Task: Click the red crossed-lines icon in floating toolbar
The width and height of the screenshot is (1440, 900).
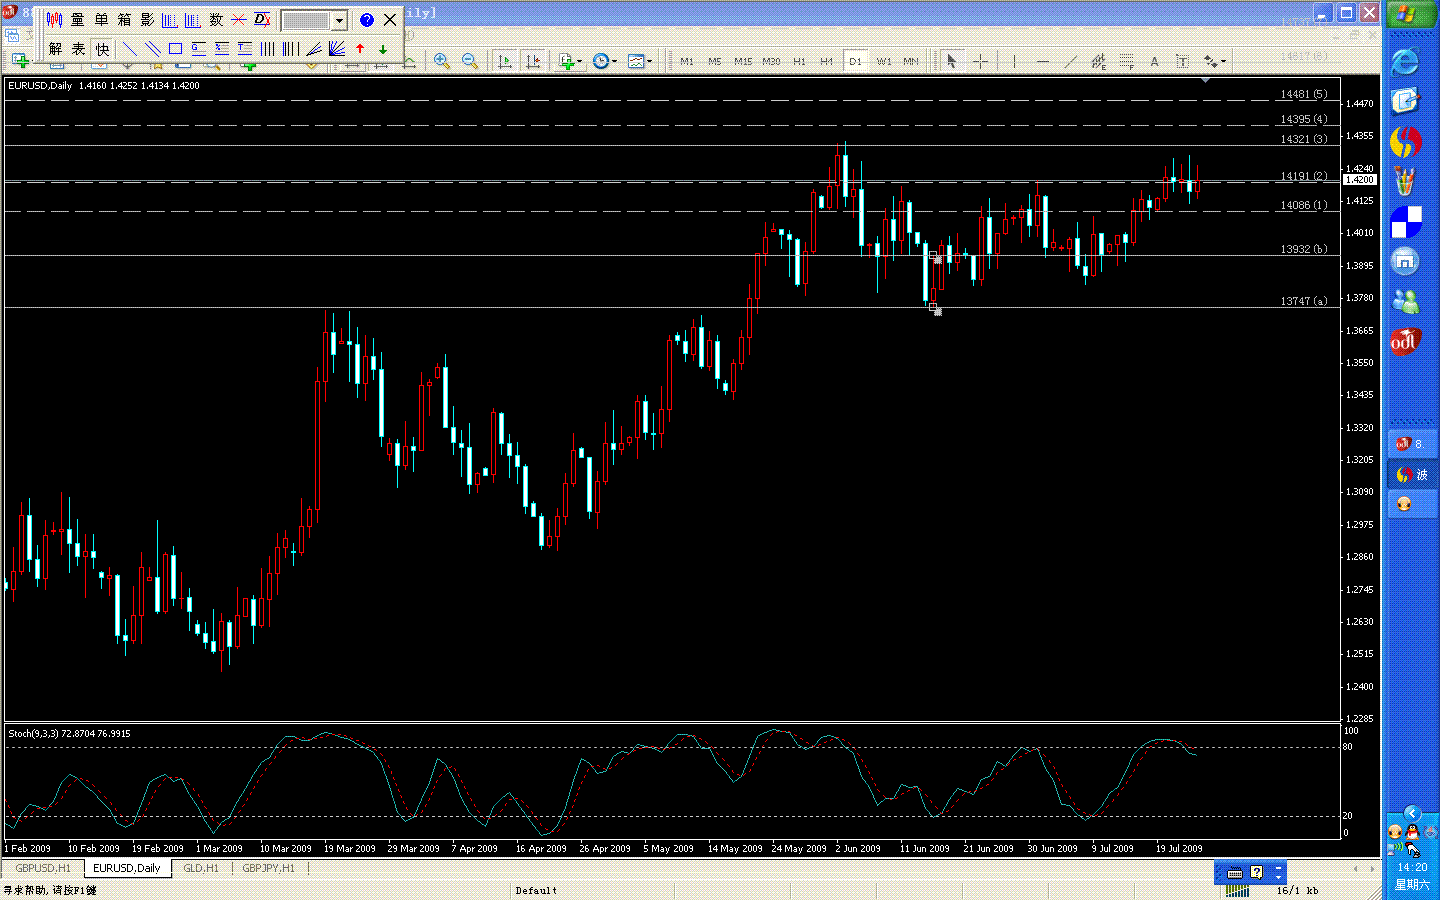Action: coord(239,20)
